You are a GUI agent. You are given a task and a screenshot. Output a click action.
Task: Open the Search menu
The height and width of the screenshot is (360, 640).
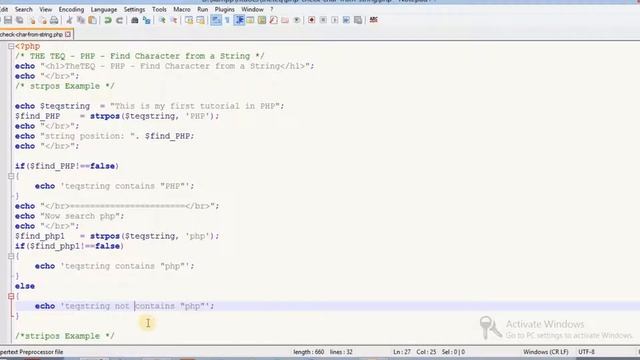click(x=23, y=9)
